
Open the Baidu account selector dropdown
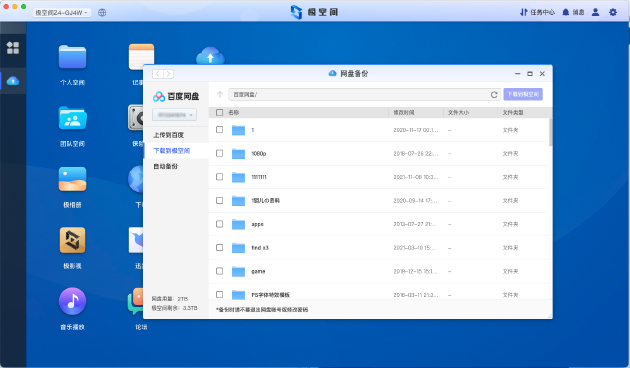coord(174,115)
